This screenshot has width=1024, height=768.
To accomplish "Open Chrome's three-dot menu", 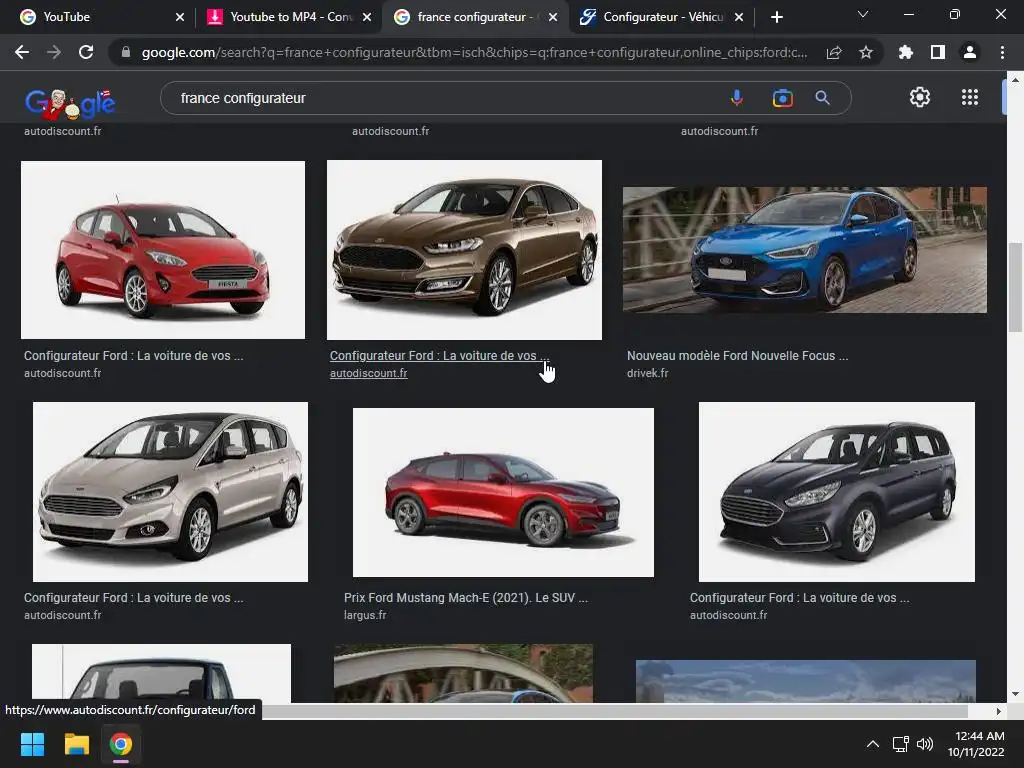I will [1002, 52].
